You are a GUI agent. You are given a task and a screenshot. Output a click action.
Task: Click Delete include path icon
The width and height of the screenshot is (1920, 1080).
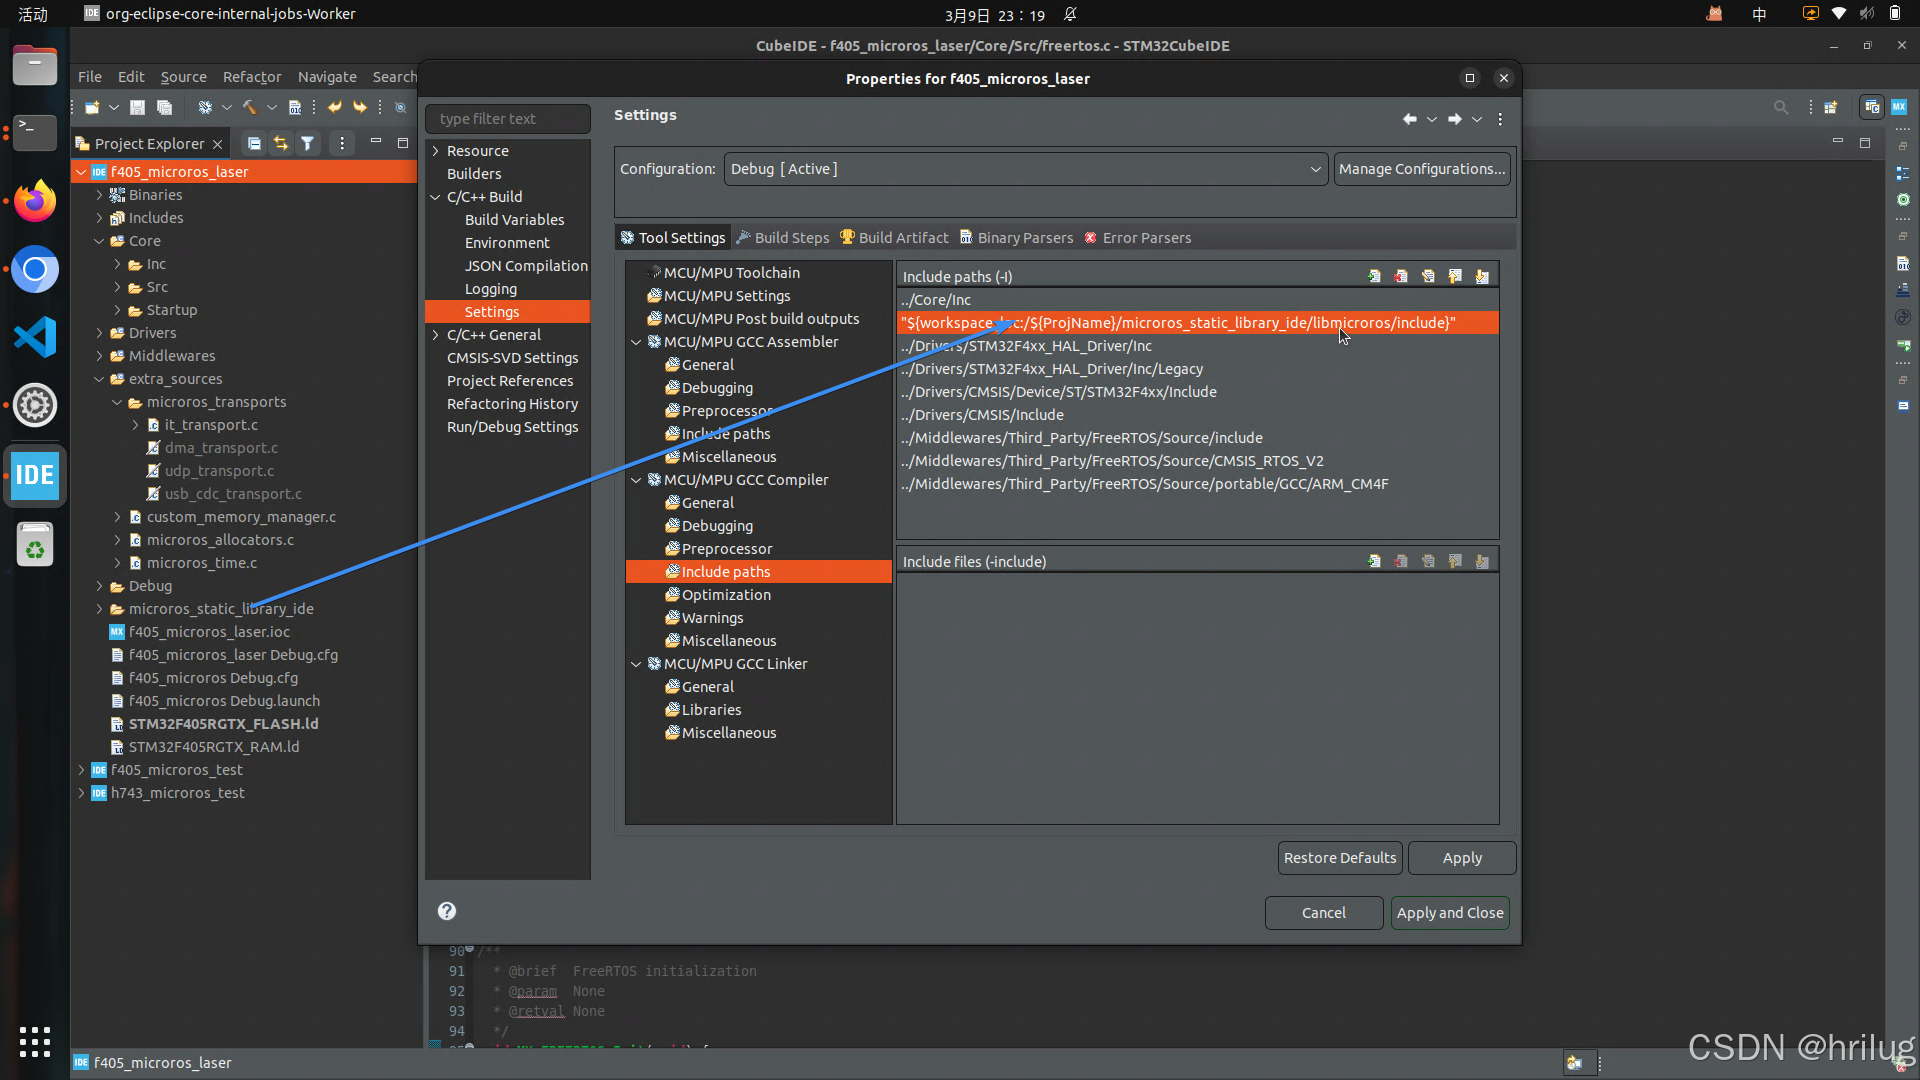coord(1401,277)
